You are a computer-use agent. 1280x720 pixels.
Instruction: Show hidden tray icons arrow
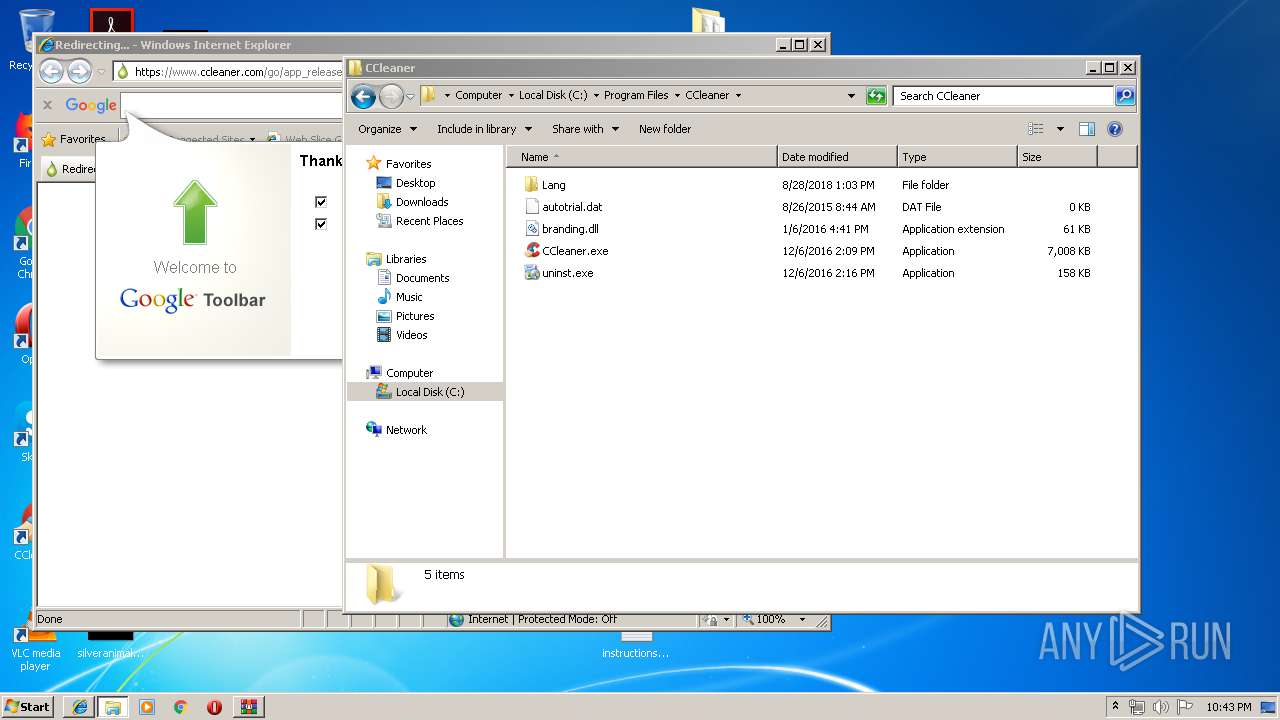pyautogui.click(x=1116, y=707)
